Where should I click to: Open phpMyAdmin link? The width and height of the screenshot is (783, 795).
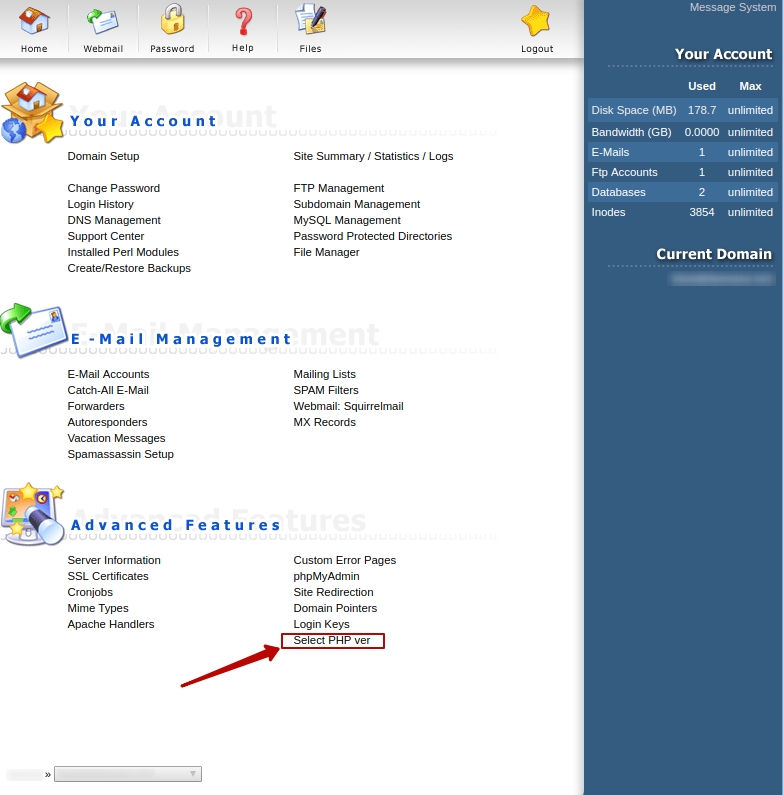[326, 576]
